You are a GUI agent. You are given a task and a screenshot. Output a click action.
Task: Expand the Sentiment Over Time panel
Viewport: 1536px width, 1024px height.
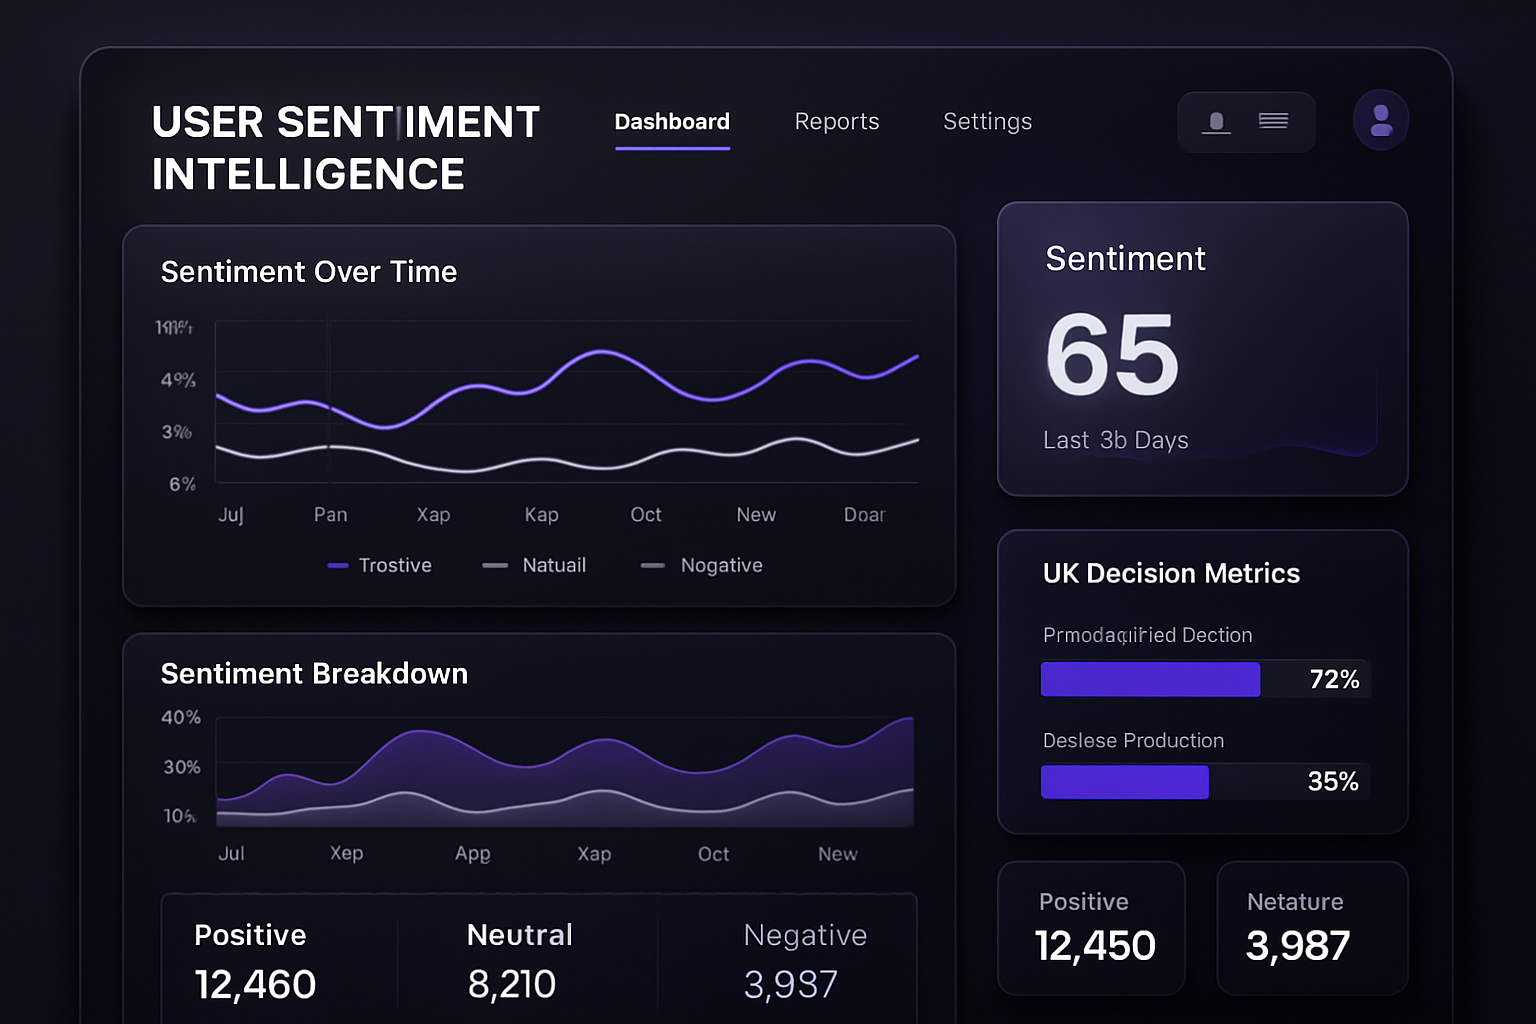[309, 271]
